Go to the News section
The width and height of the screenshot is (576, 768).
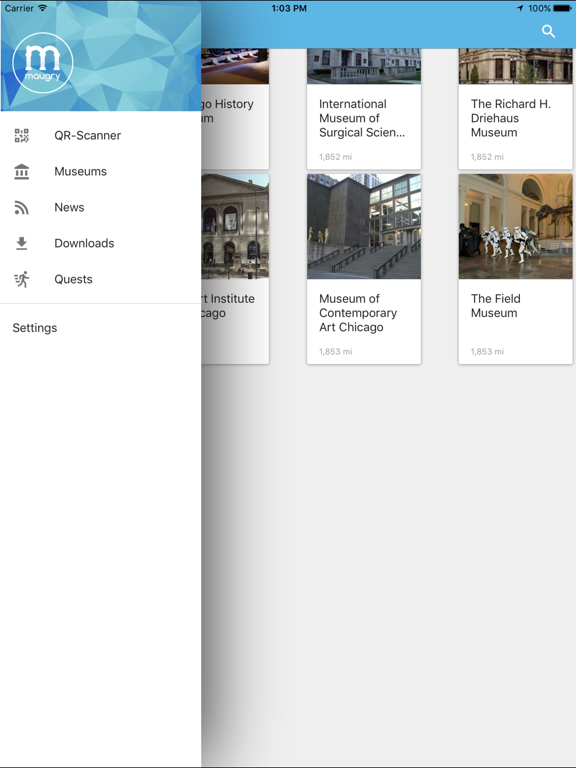100,208
